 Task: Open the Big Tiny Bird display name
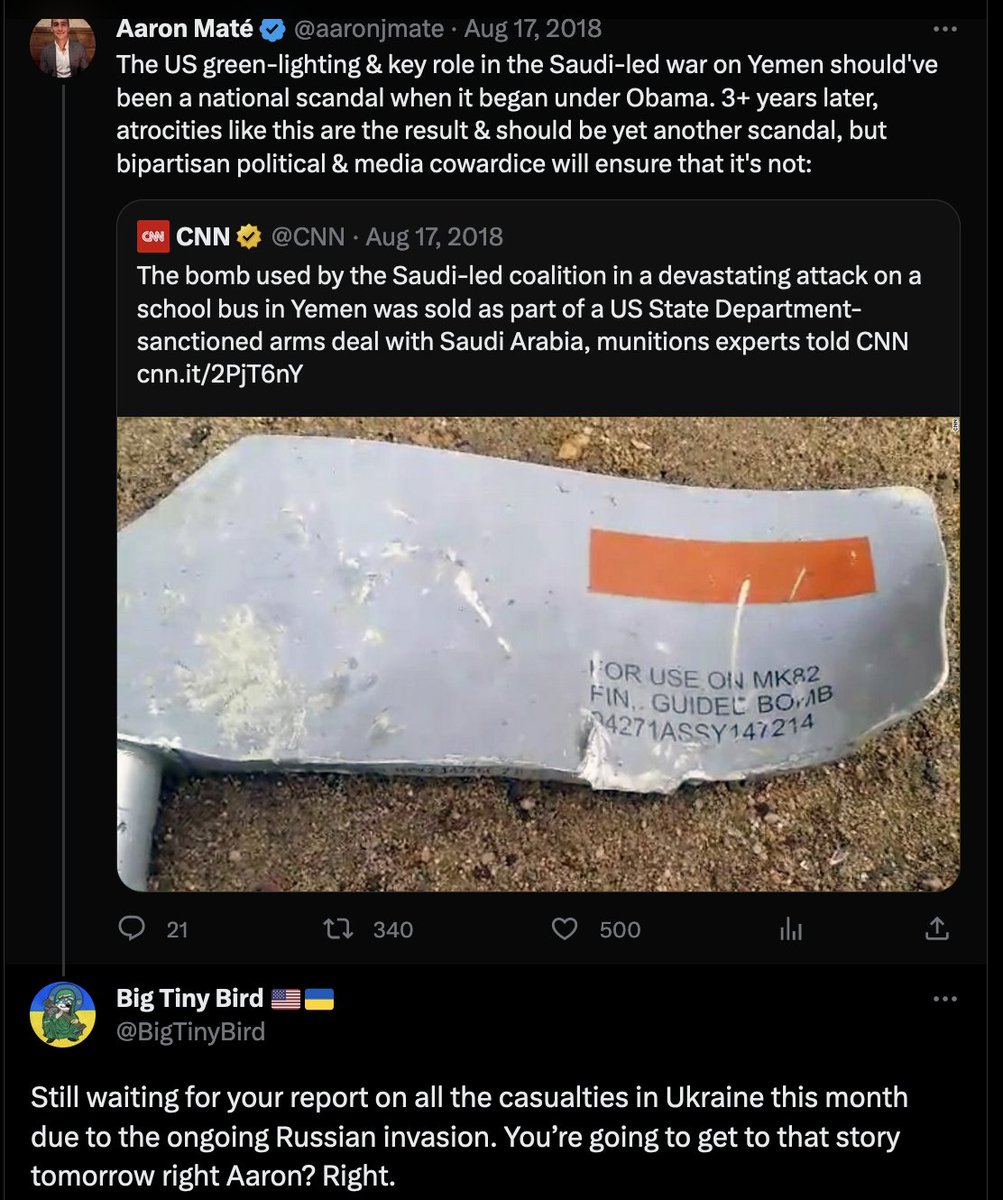[190, 998]
